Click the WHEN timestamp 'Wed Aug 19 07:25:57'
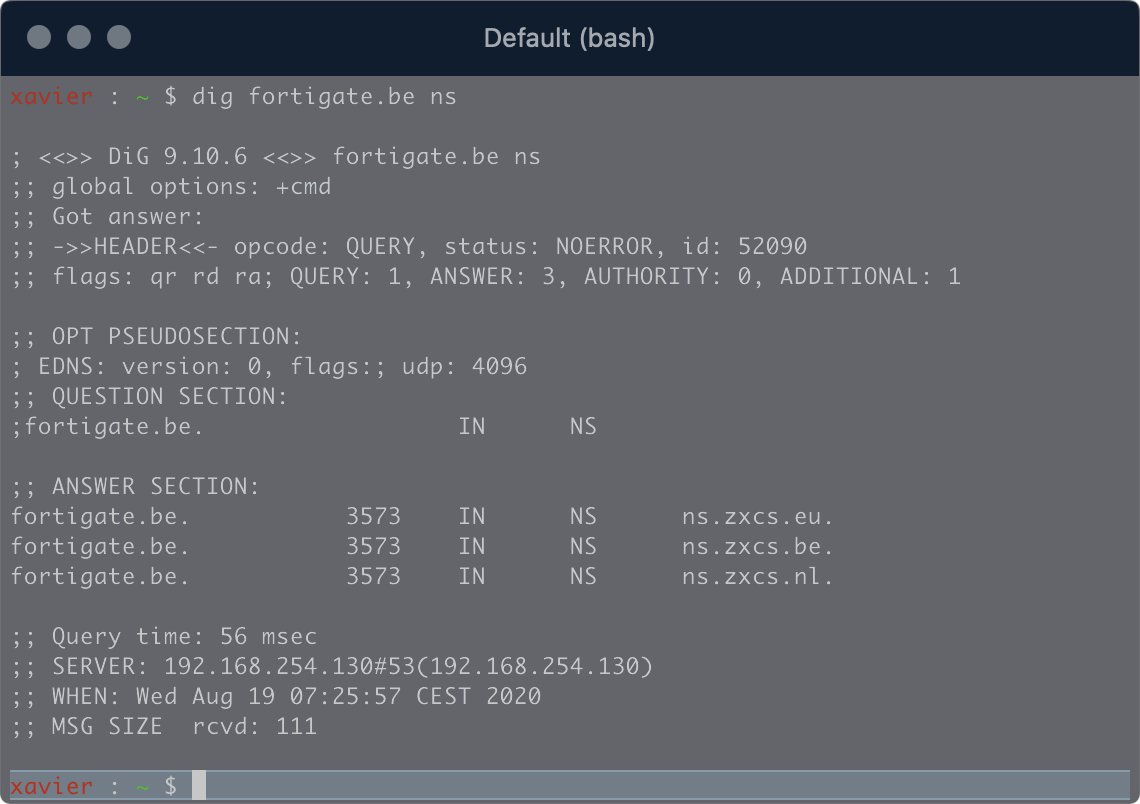The image size is (1140, 804). [x=268, y=696]
